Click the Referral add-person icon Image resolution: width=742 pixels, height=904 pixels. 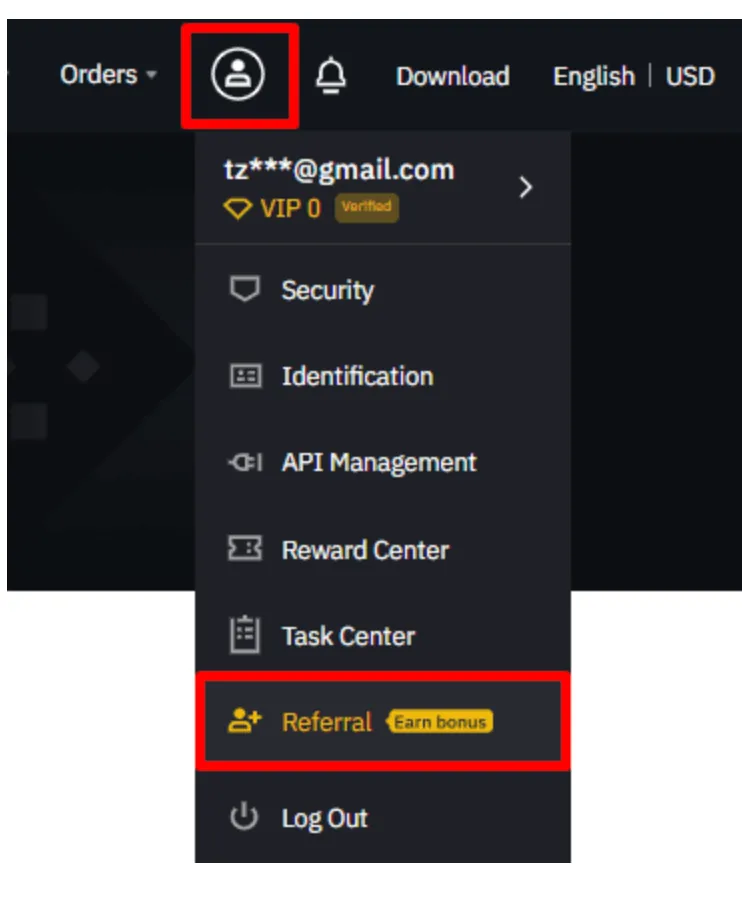point(245,721)
